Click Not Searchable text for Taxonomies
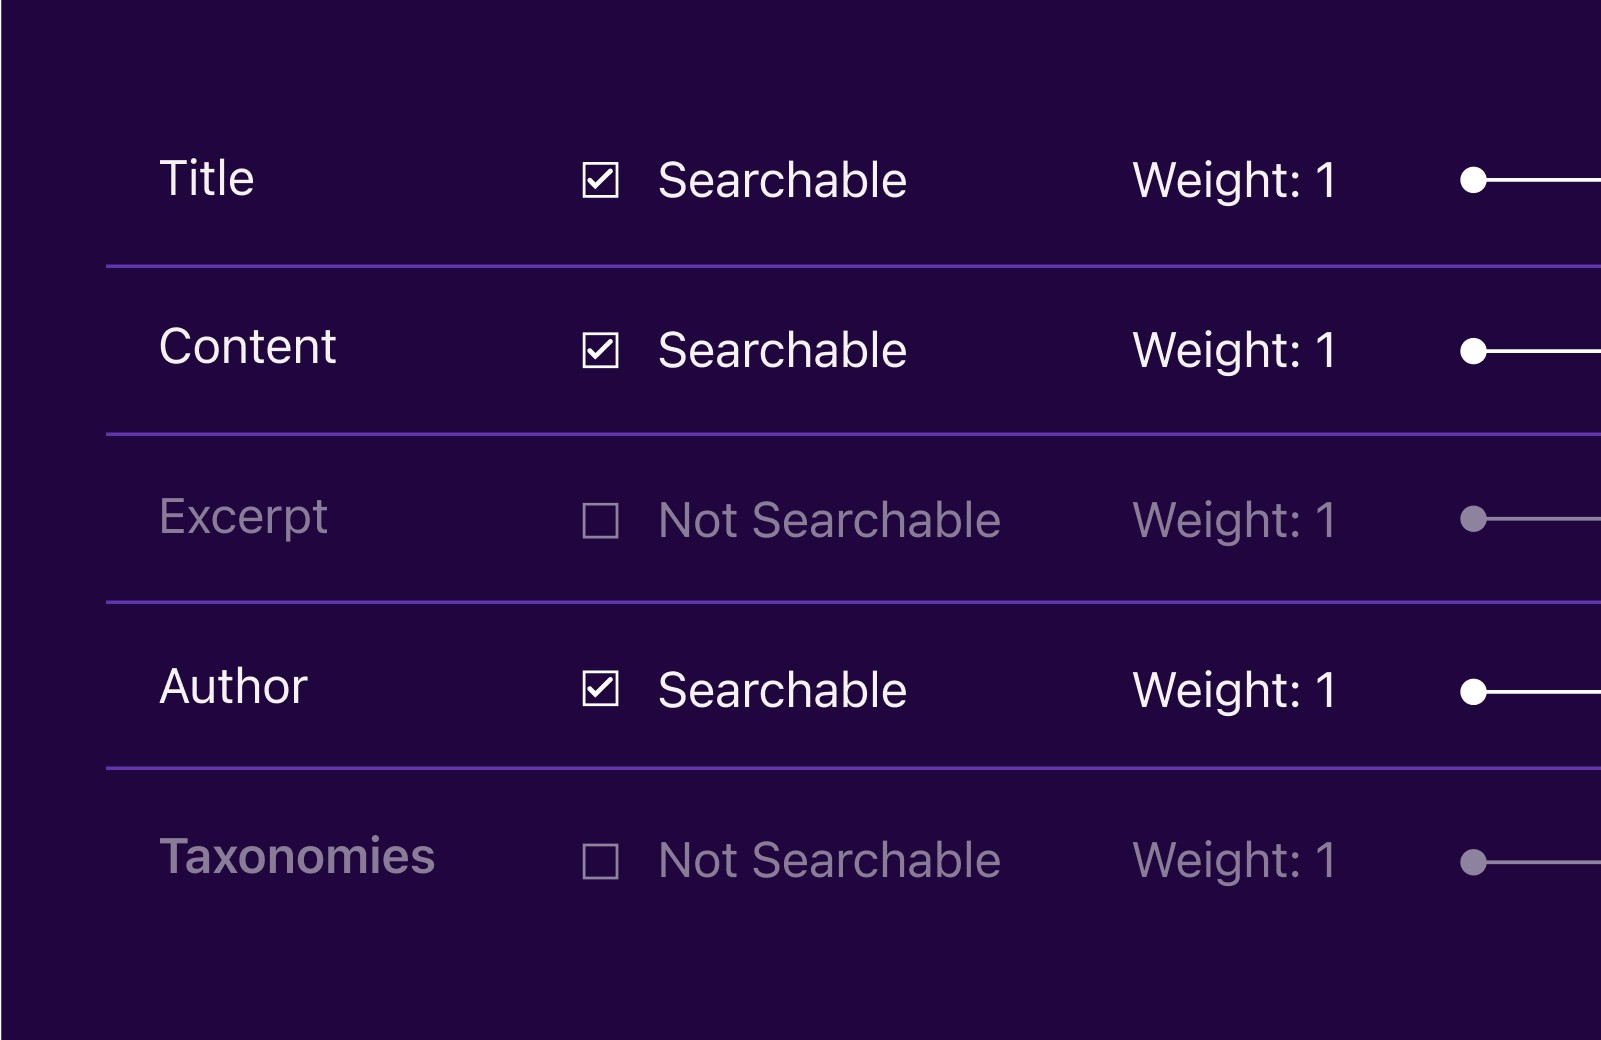Viewport: 1601px width, 1040px height. (x=828, y=860)
